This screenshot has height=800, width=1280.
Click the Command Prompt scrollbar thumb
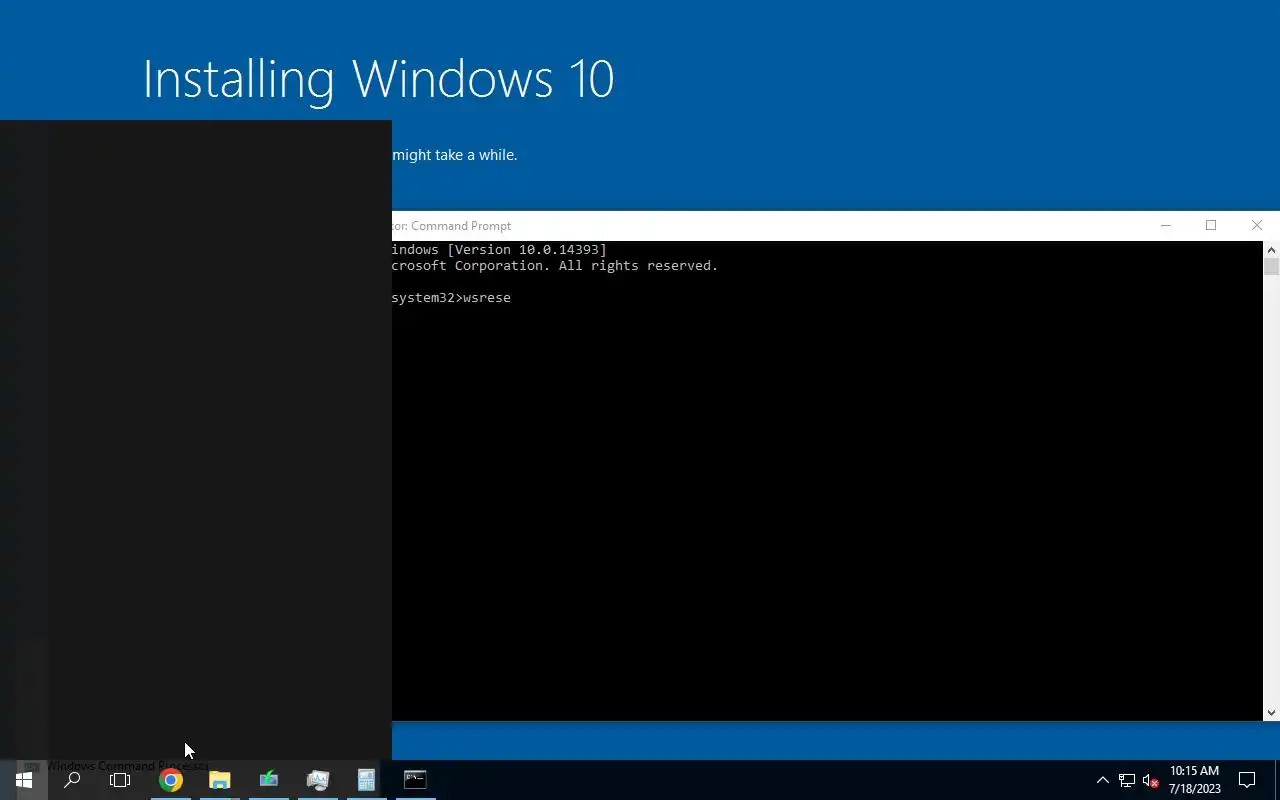[x=1271, y=267]
